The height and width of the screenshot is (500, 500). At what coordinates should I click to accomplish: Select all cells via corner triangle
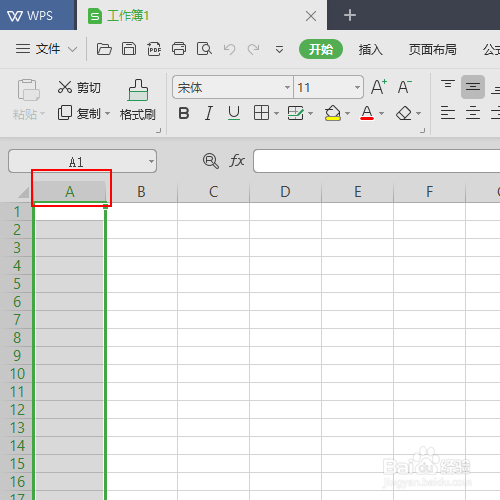23,192
